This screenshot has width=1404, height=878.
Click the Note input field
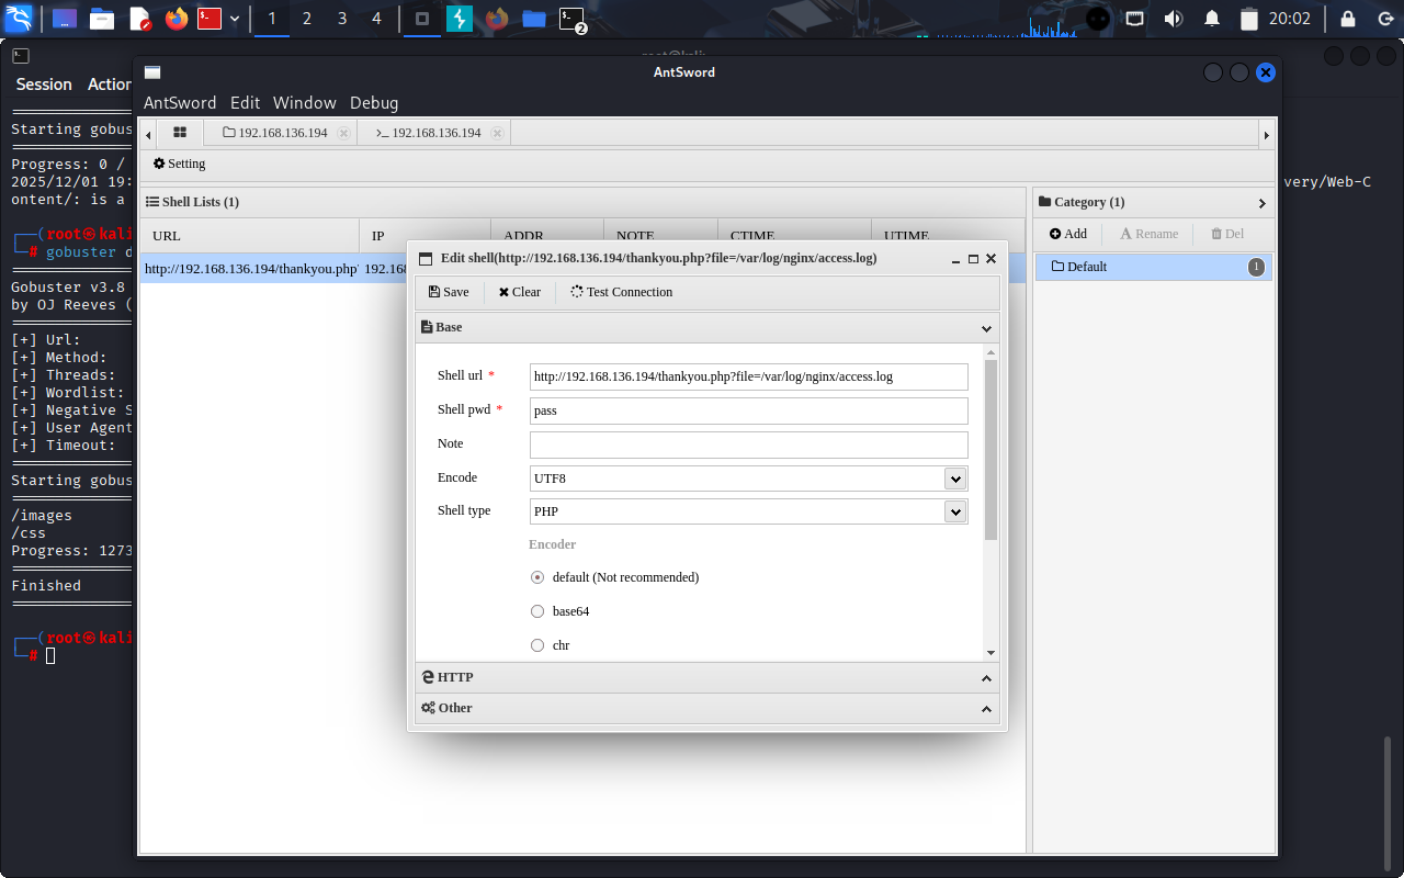[x=748, y=445]
